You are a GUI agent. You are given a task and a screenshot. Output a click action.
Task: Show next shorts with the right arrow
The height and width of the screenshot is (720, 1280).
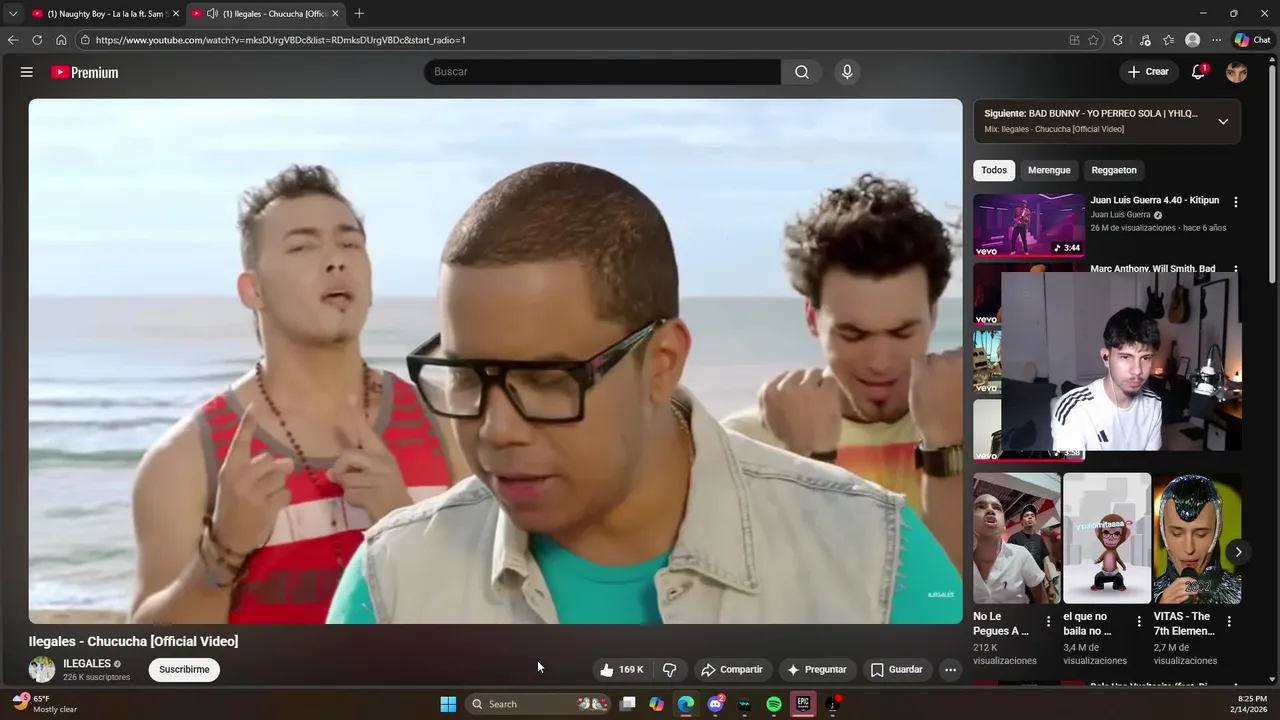(1238, 552)
